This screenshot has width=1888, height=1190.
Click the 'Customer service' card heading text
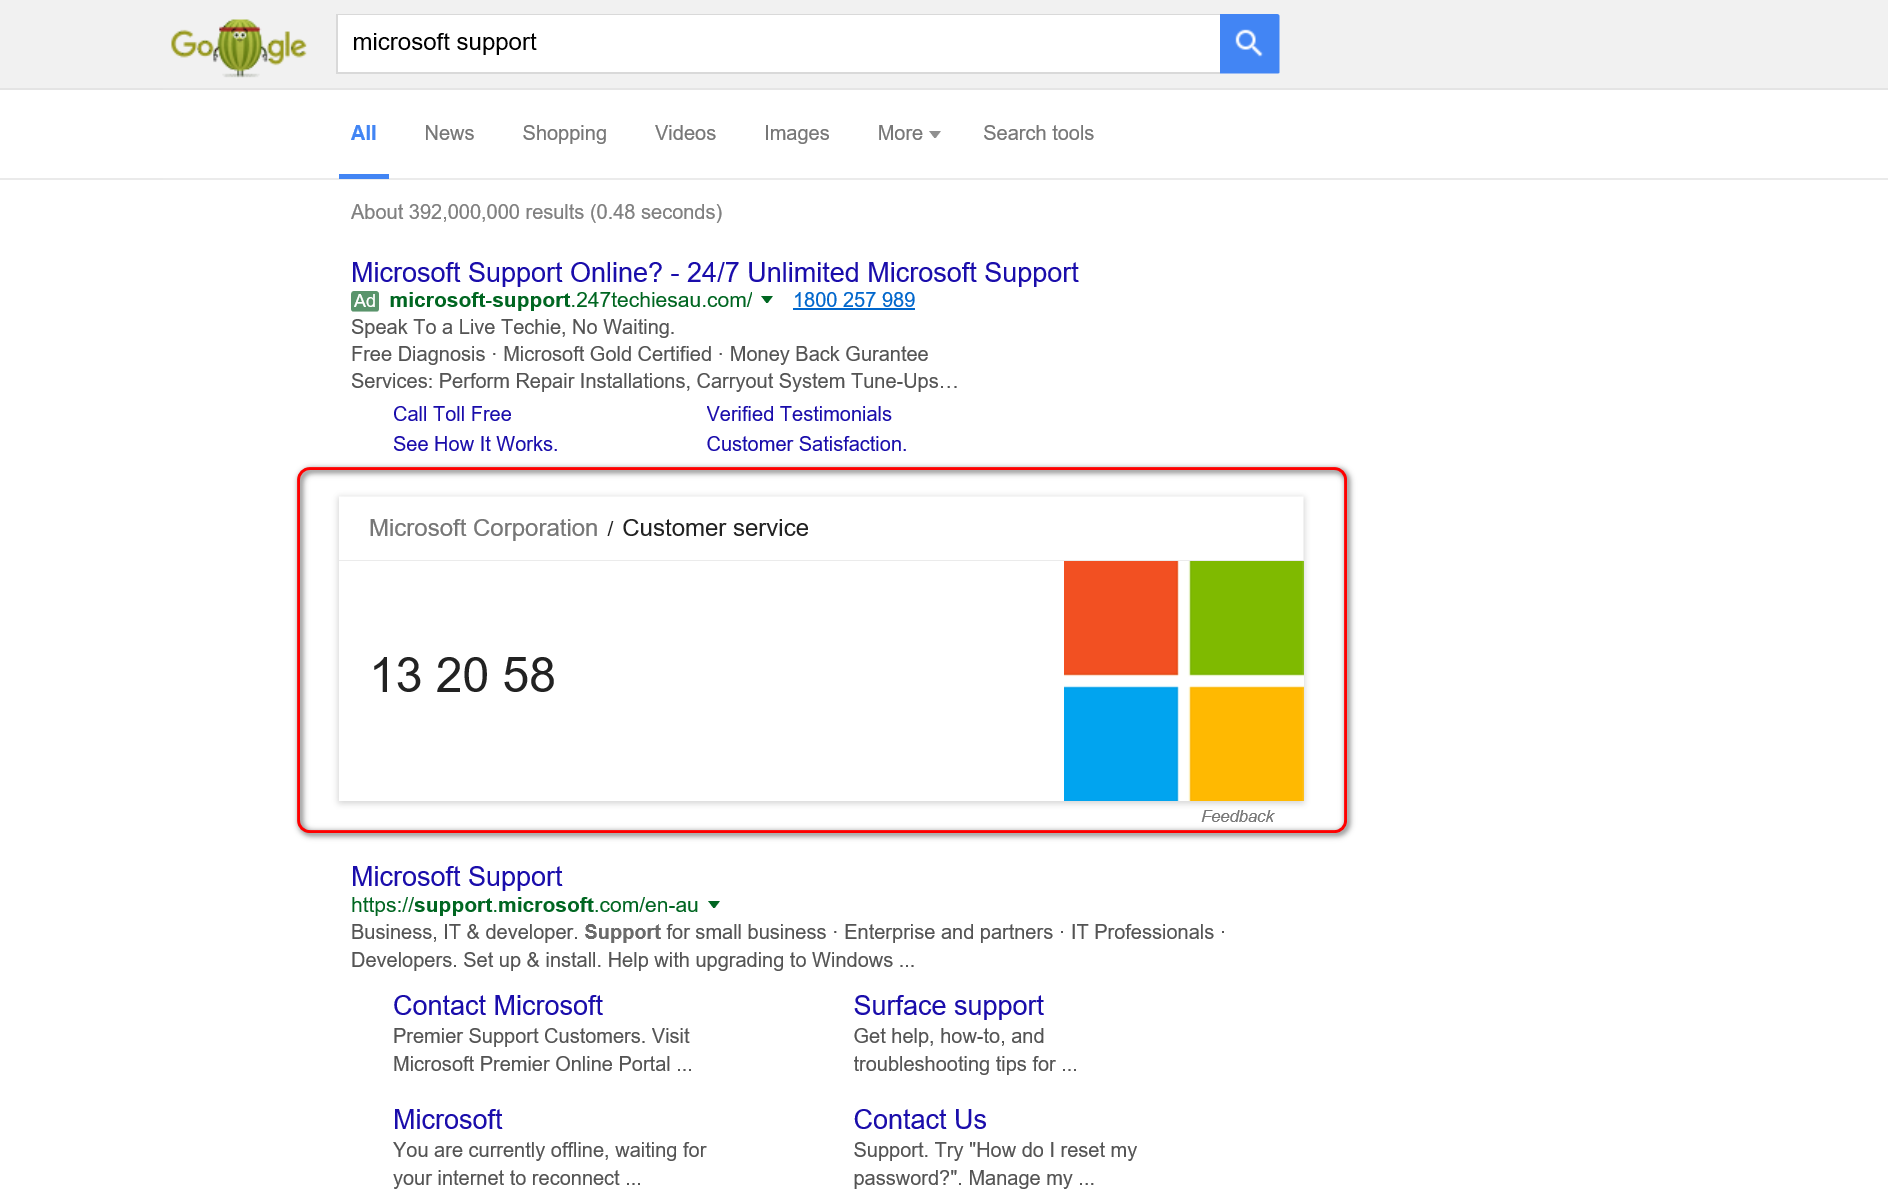[715, 528]
